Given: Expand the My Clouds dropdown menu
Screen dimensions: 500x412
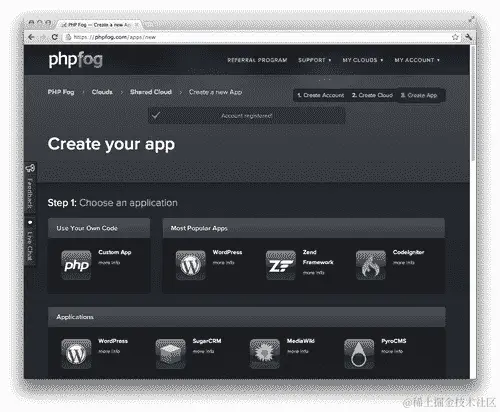Looking at the screenshot, I should point(363,60).
